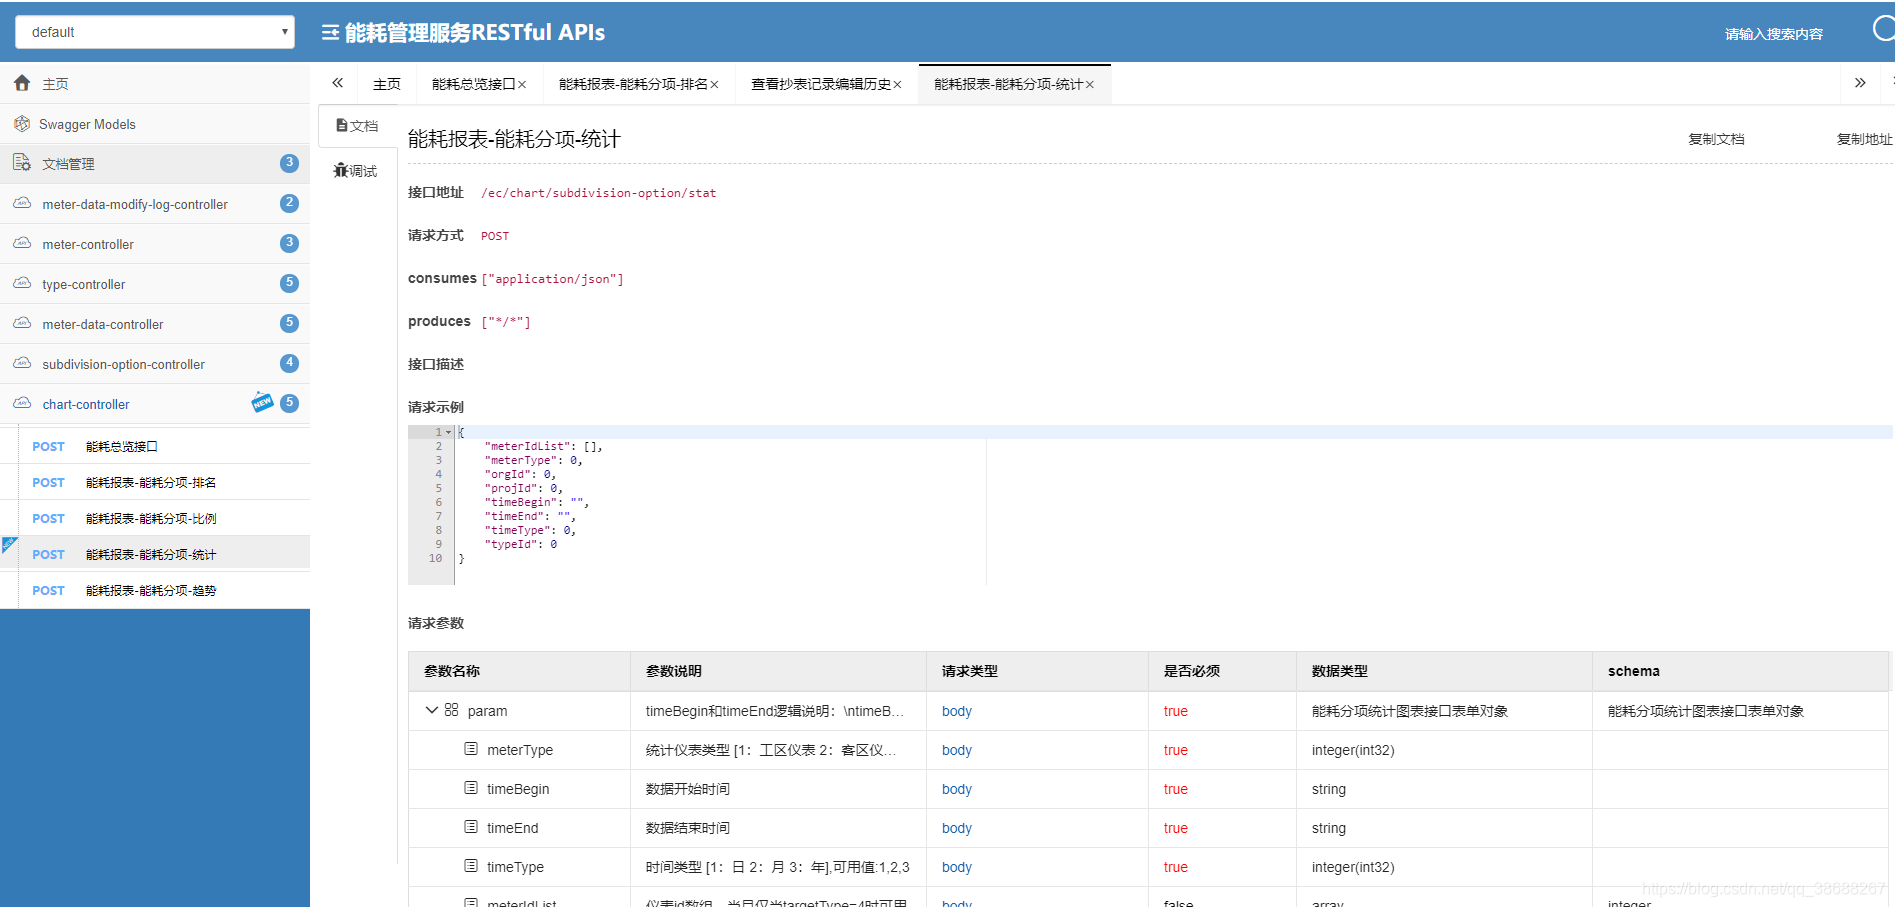
Task: Expand type-controller group
Action: tap(155, 284)
